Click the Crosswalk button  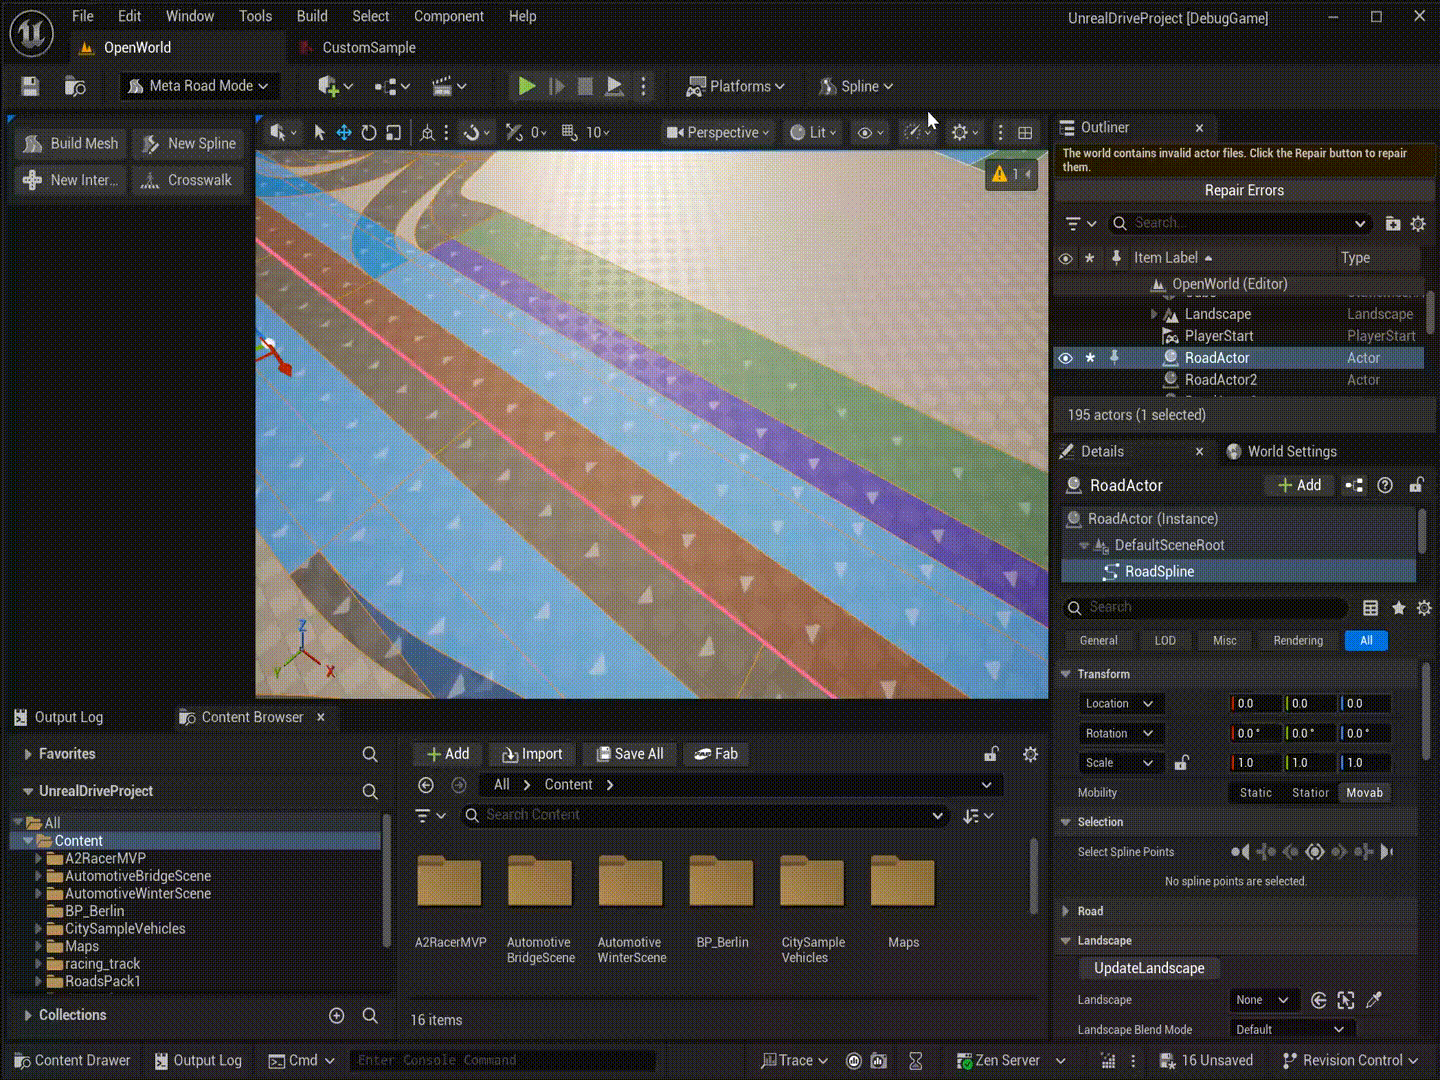(189, 180)
